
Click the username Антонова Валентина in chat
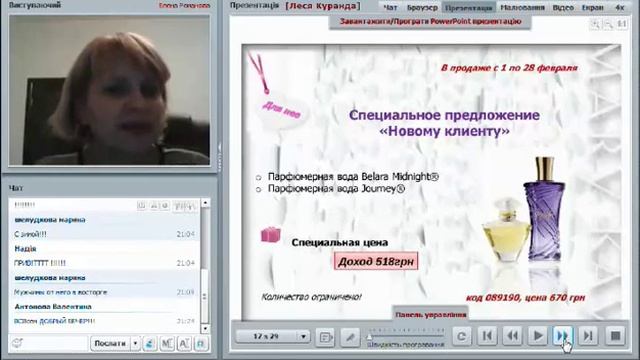point(53,307)
